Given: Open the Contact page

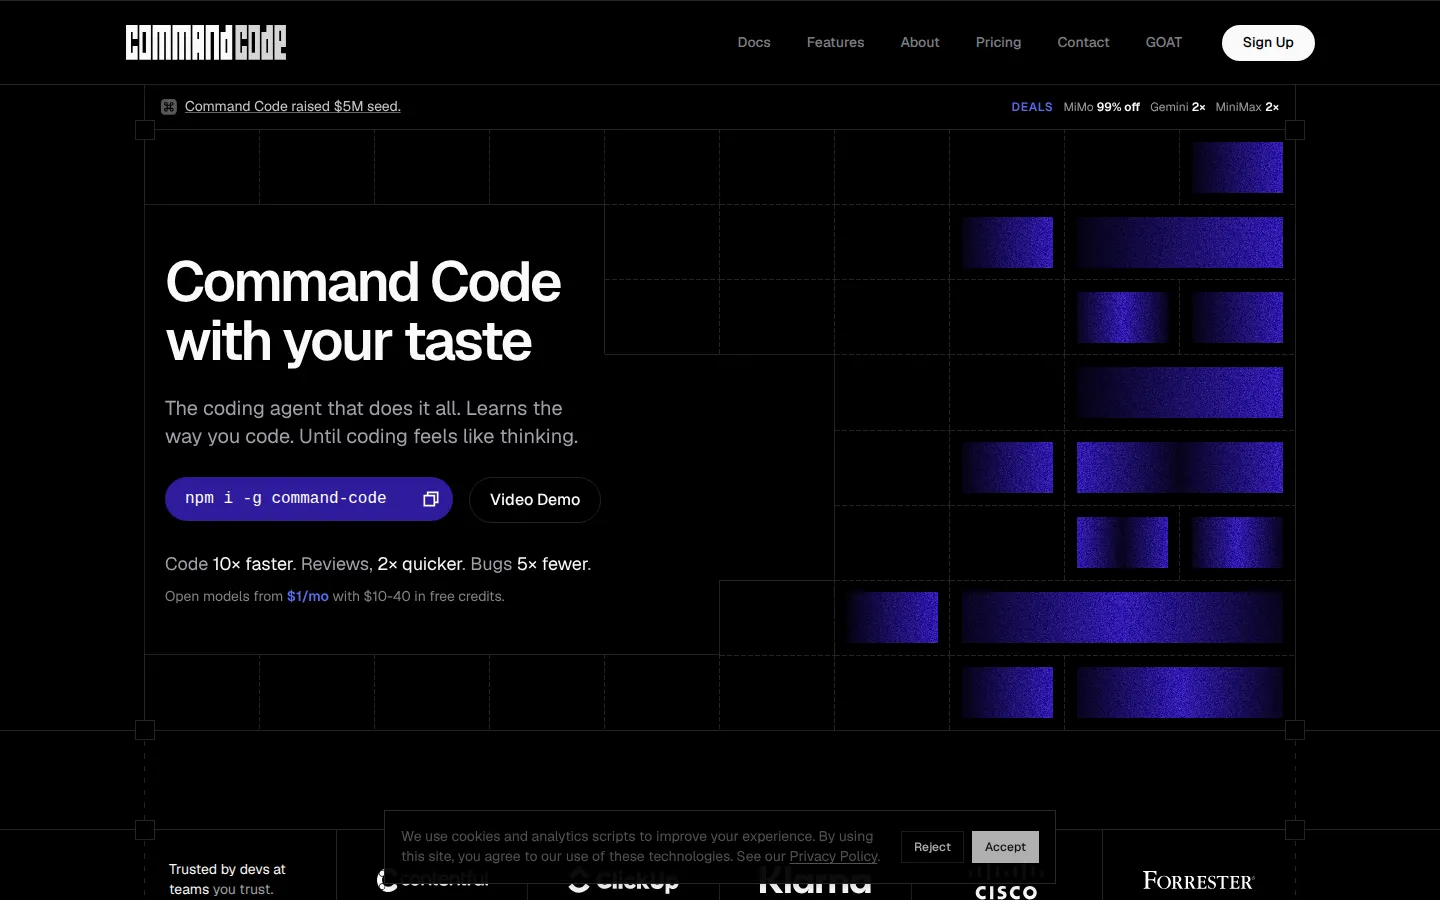Looking at the screenshot, I should click(x=1083, y=42).
